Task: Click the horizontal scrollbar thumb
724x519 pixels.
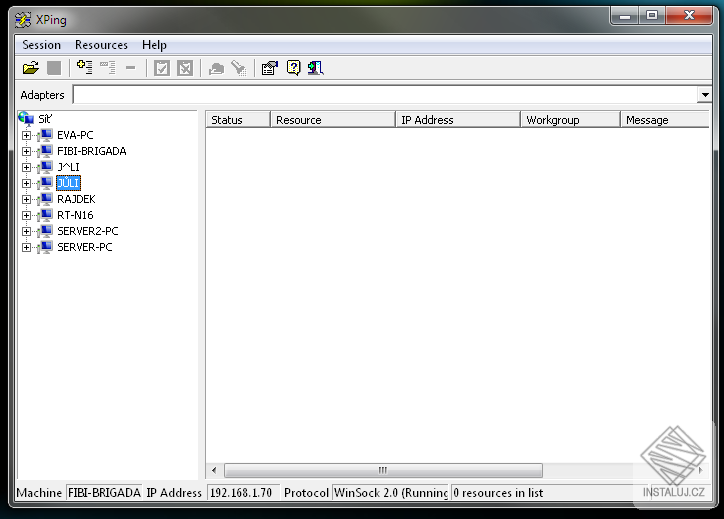Action: [383, 471]
